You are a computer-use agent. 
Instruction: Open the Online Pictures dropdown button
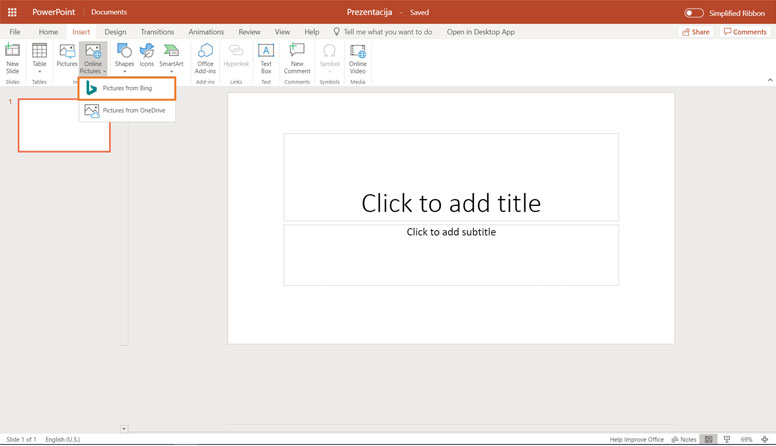[x=93, y=58]
